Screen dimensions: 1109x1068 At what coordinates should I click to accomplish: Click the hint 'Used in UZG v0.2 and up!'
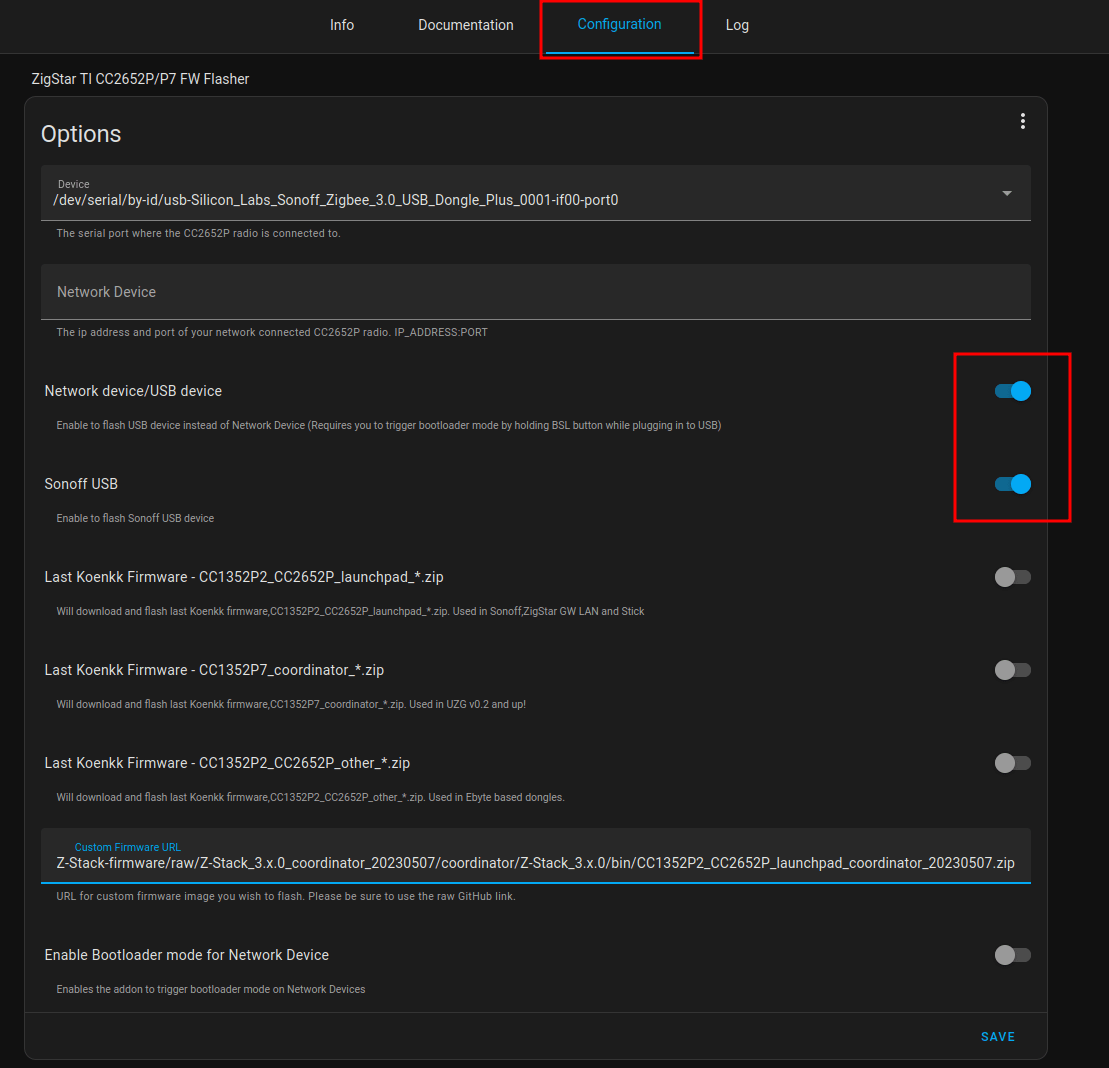[468, 704]
